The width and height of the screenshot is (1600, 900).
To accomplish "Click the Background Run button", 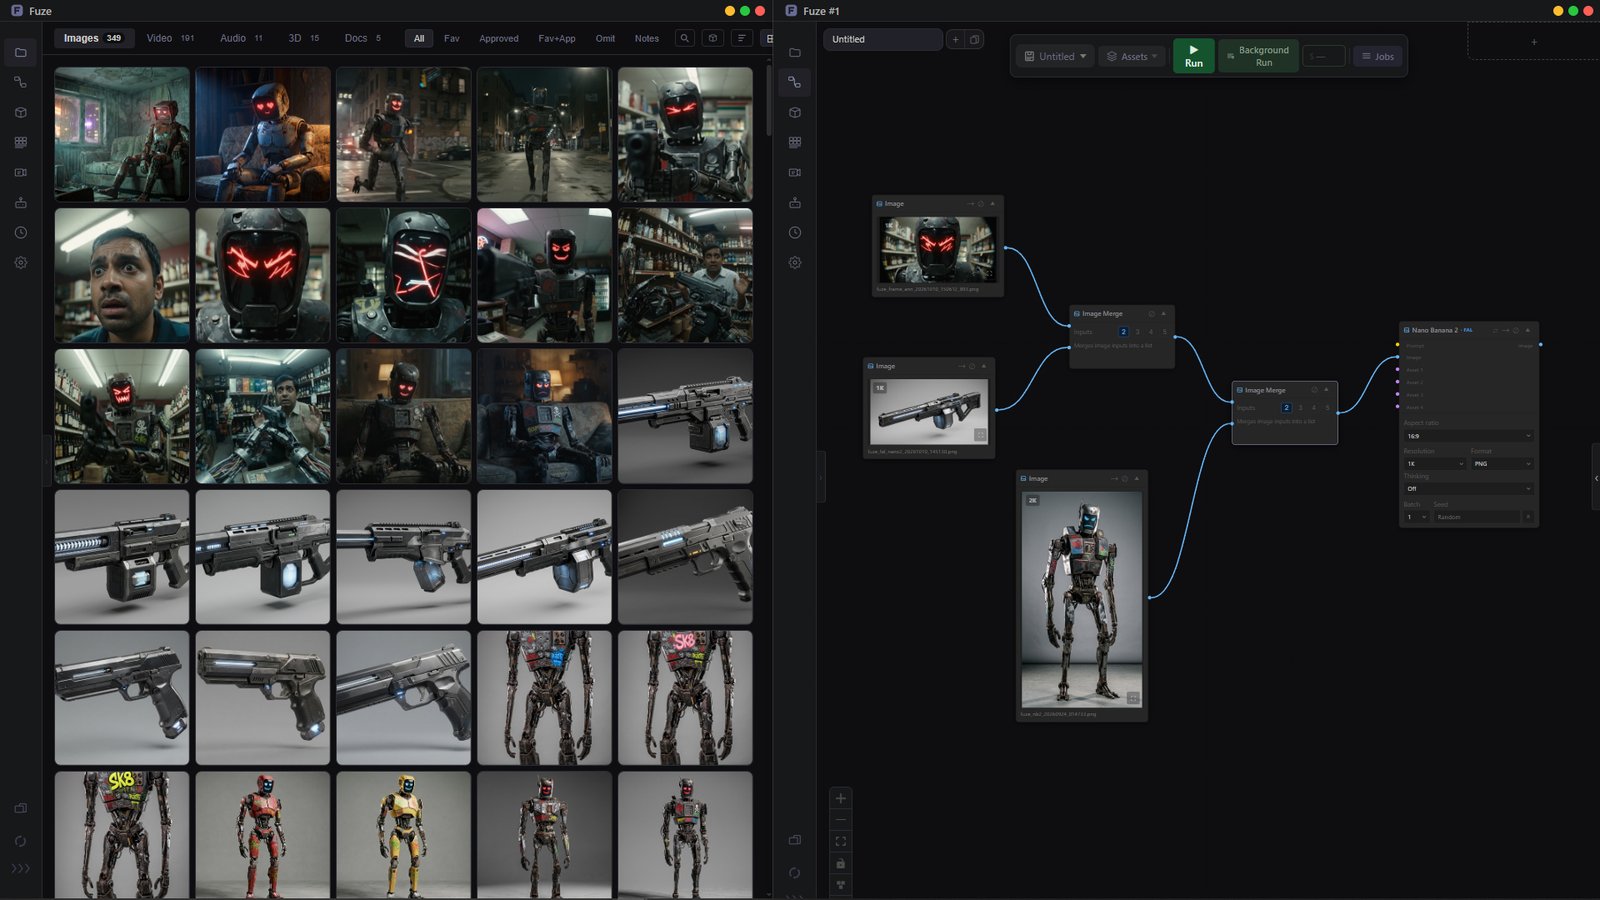I will [x=1256, y=56].
